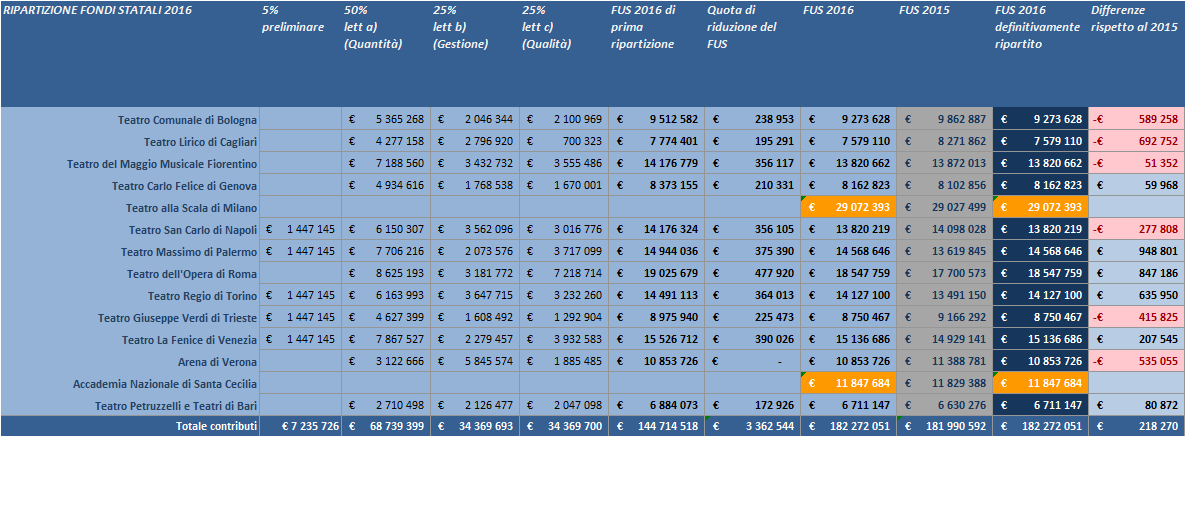Select Roma prima ripartizione value 19 025 679

click(x=656, y=273)
